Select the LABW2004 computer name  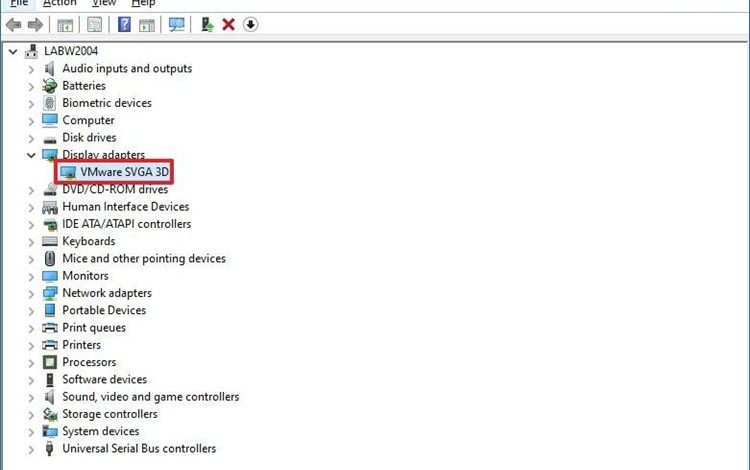pos(71,51)
